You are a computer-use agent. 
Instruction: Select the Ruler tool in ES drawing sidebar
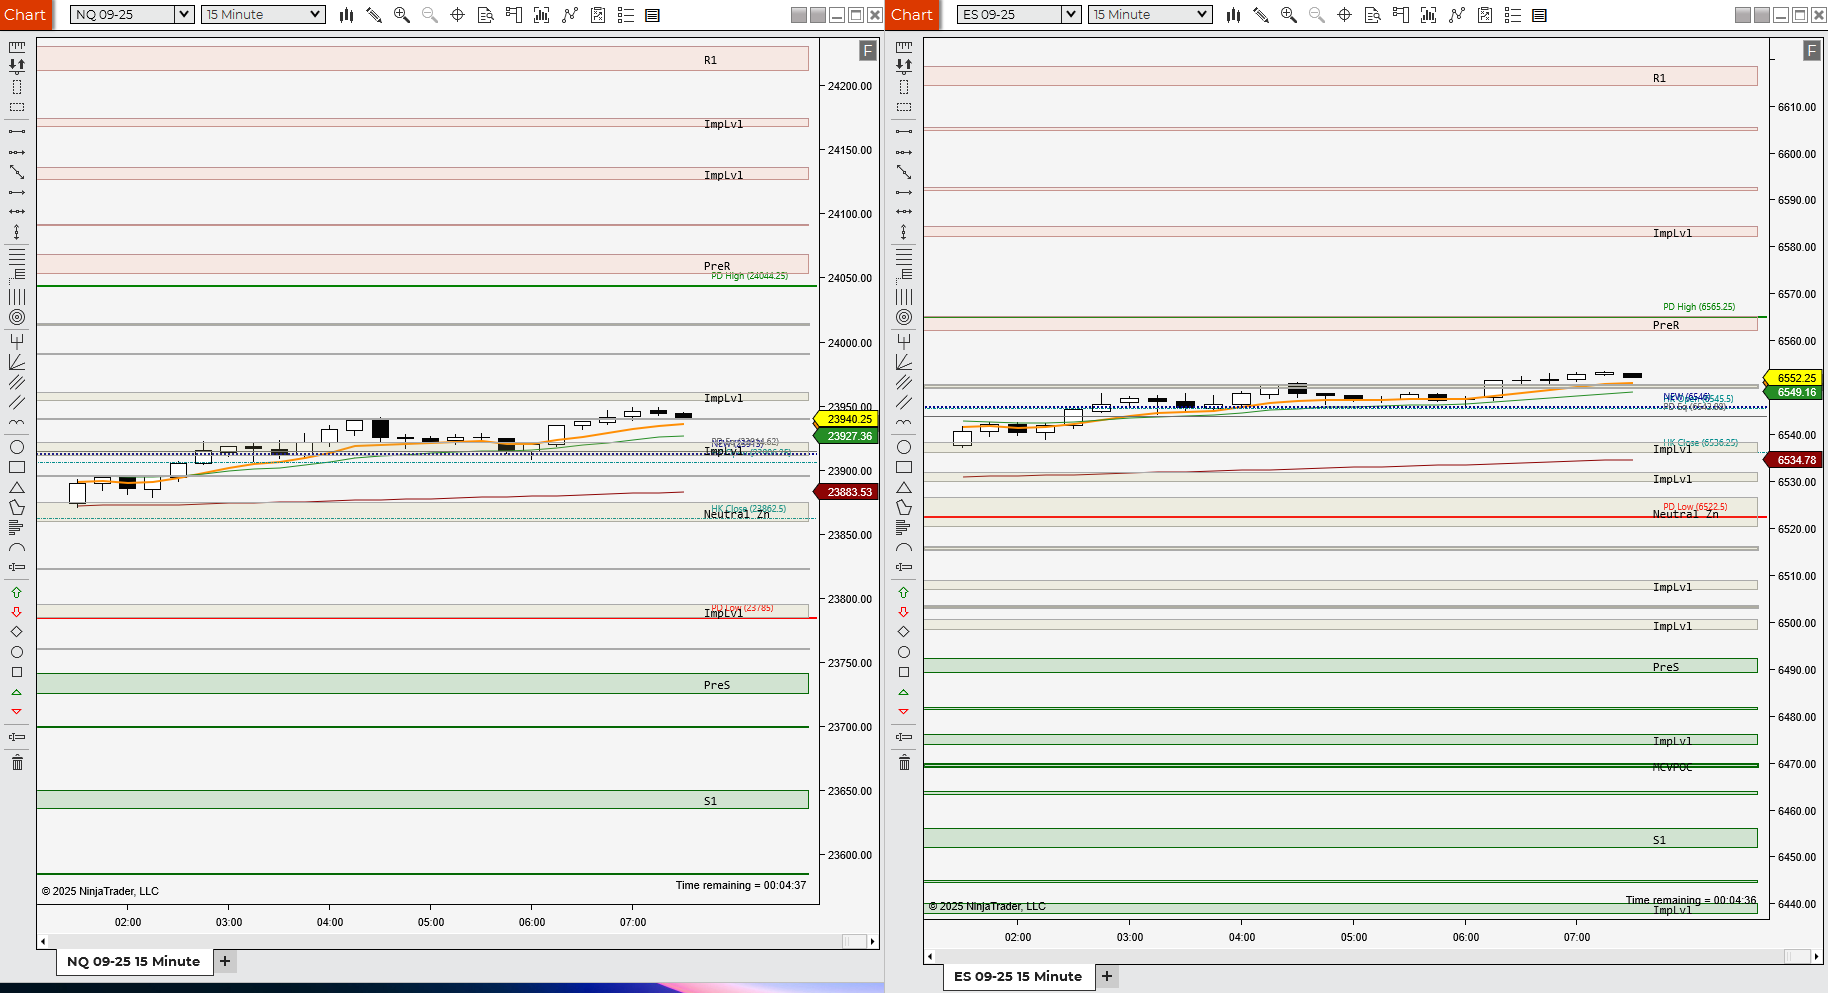coord(904,47)
